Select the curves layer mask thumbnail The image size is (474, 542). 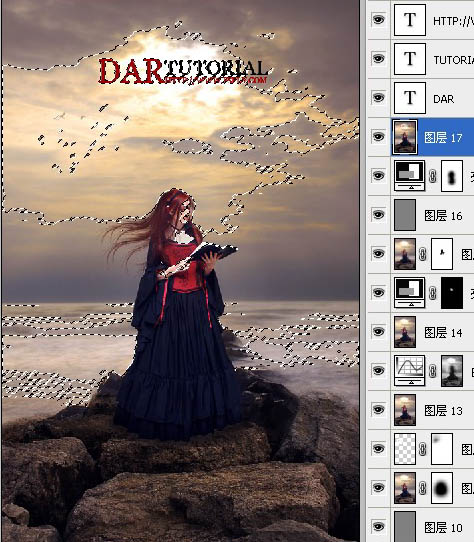coord(452,371)
